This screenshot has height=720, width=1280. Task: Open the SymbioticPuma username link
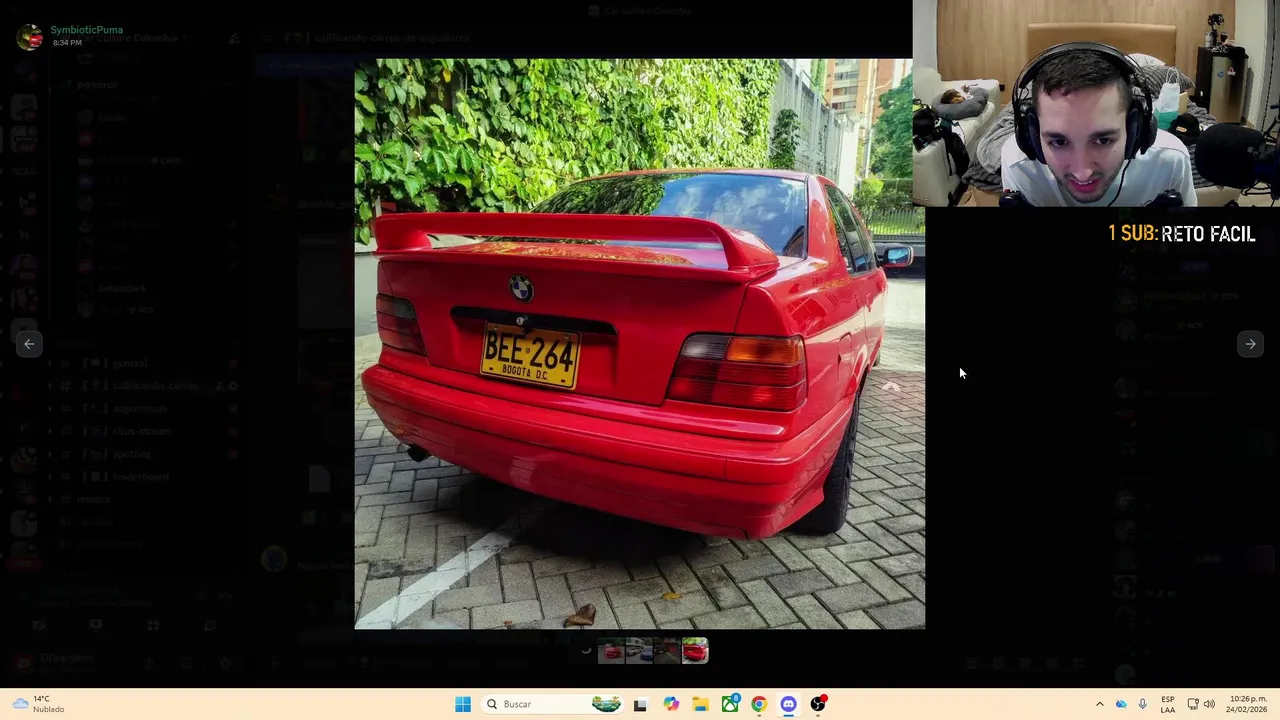click(87, 30)
